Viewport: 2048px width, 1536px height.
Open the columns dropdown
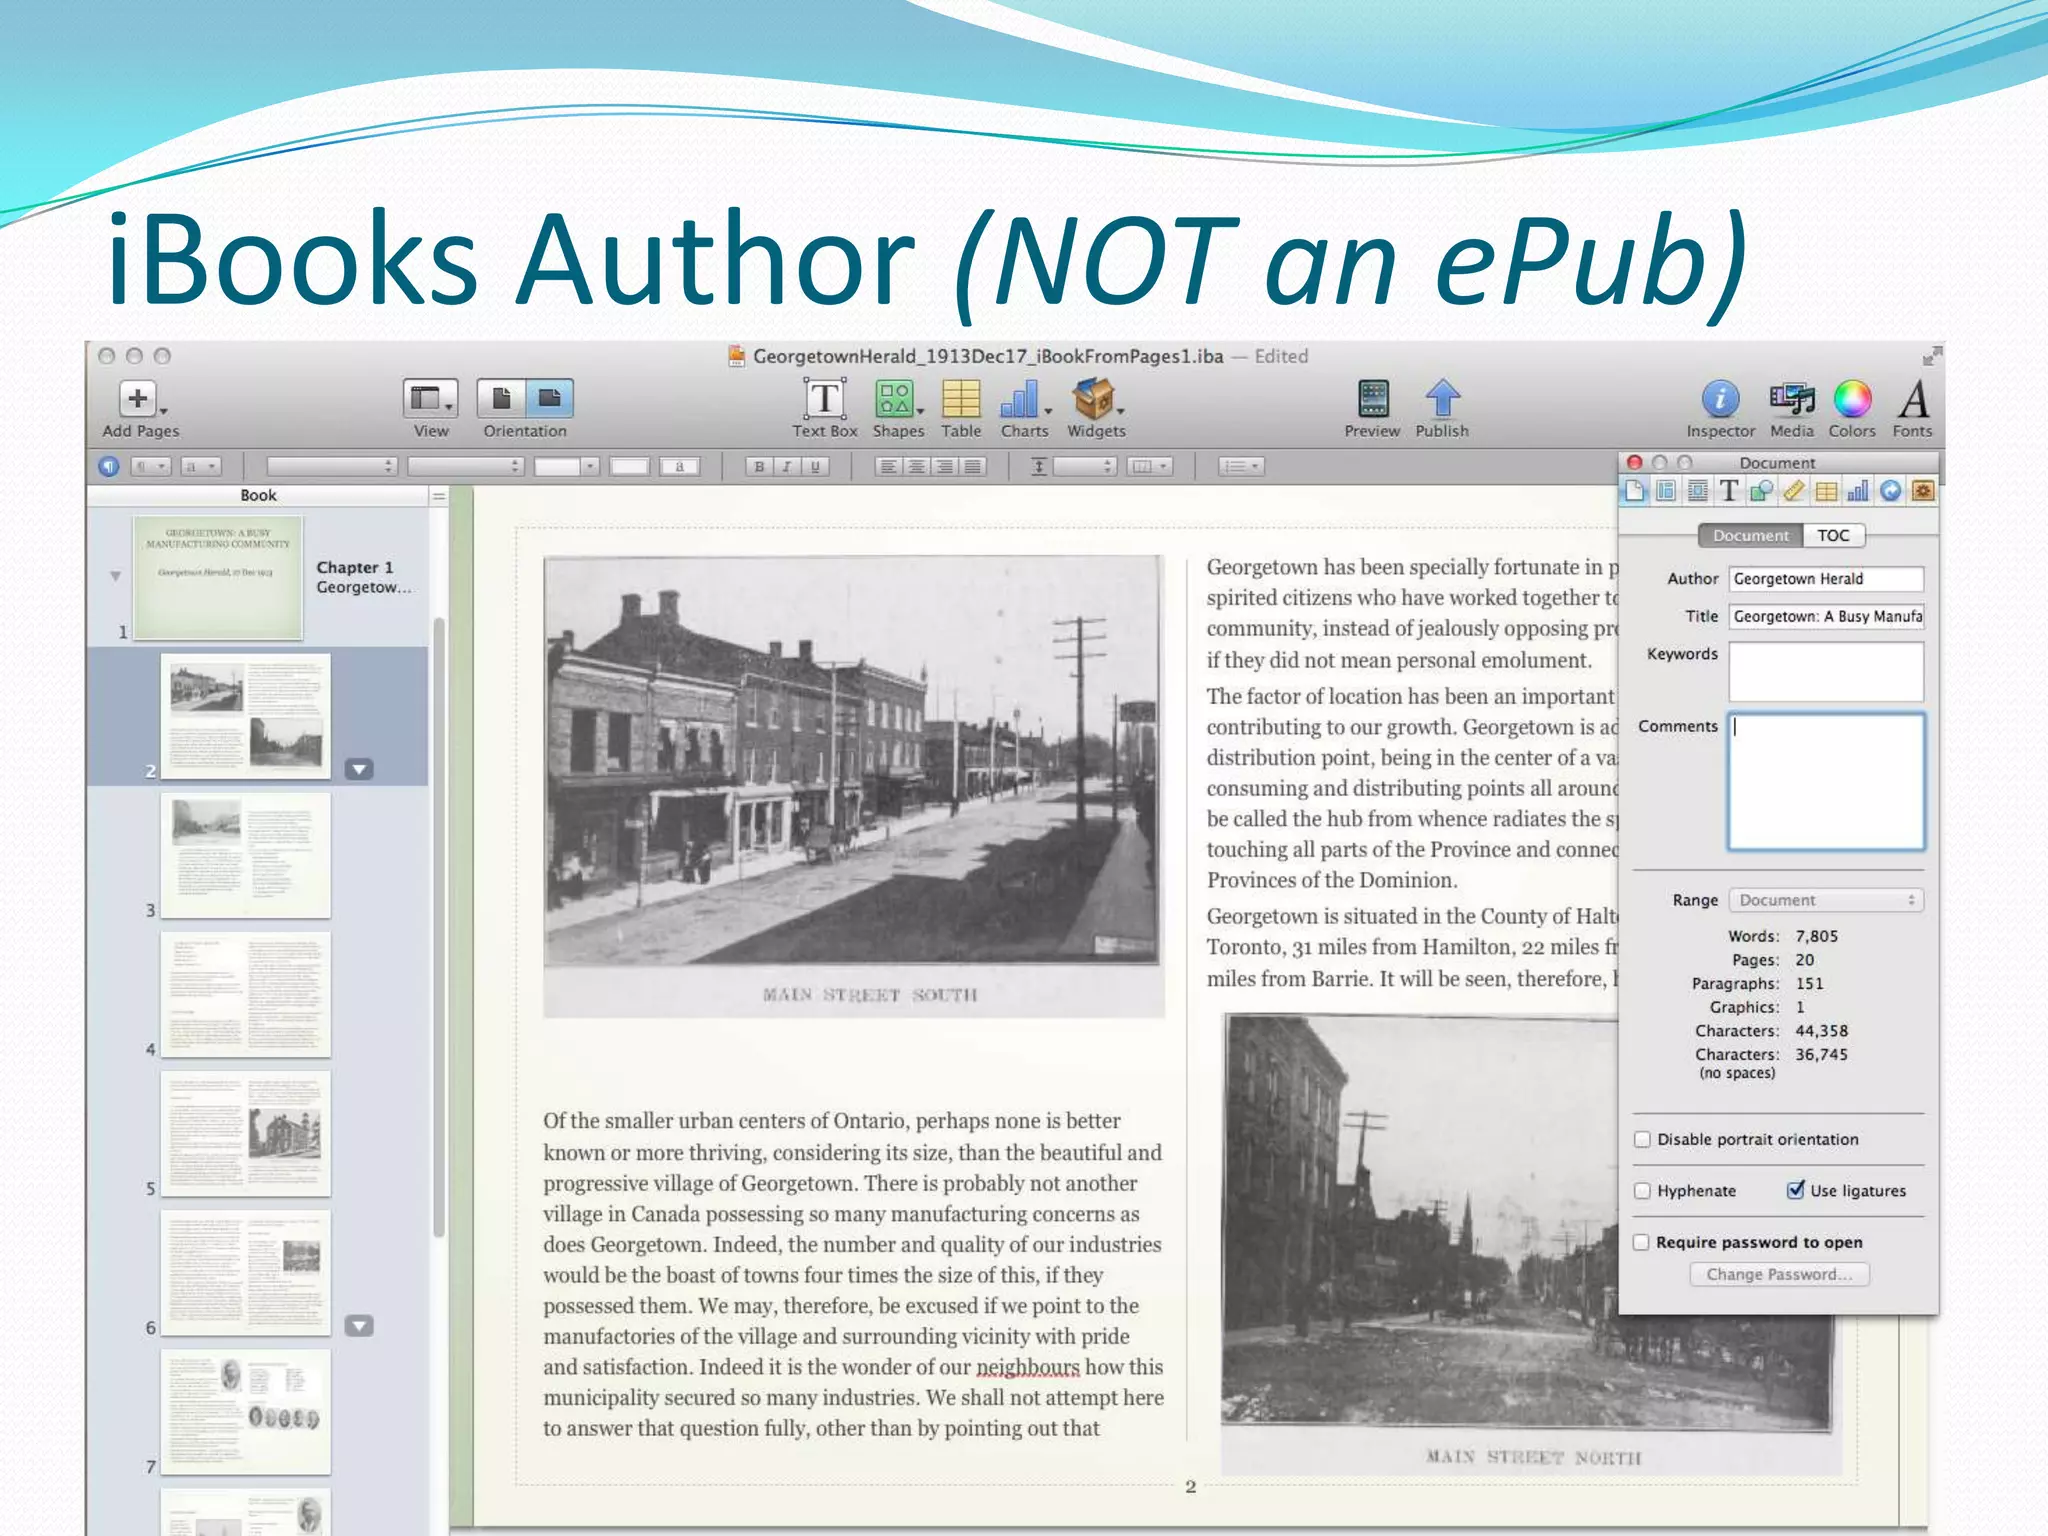click(x=1148, y=466)
